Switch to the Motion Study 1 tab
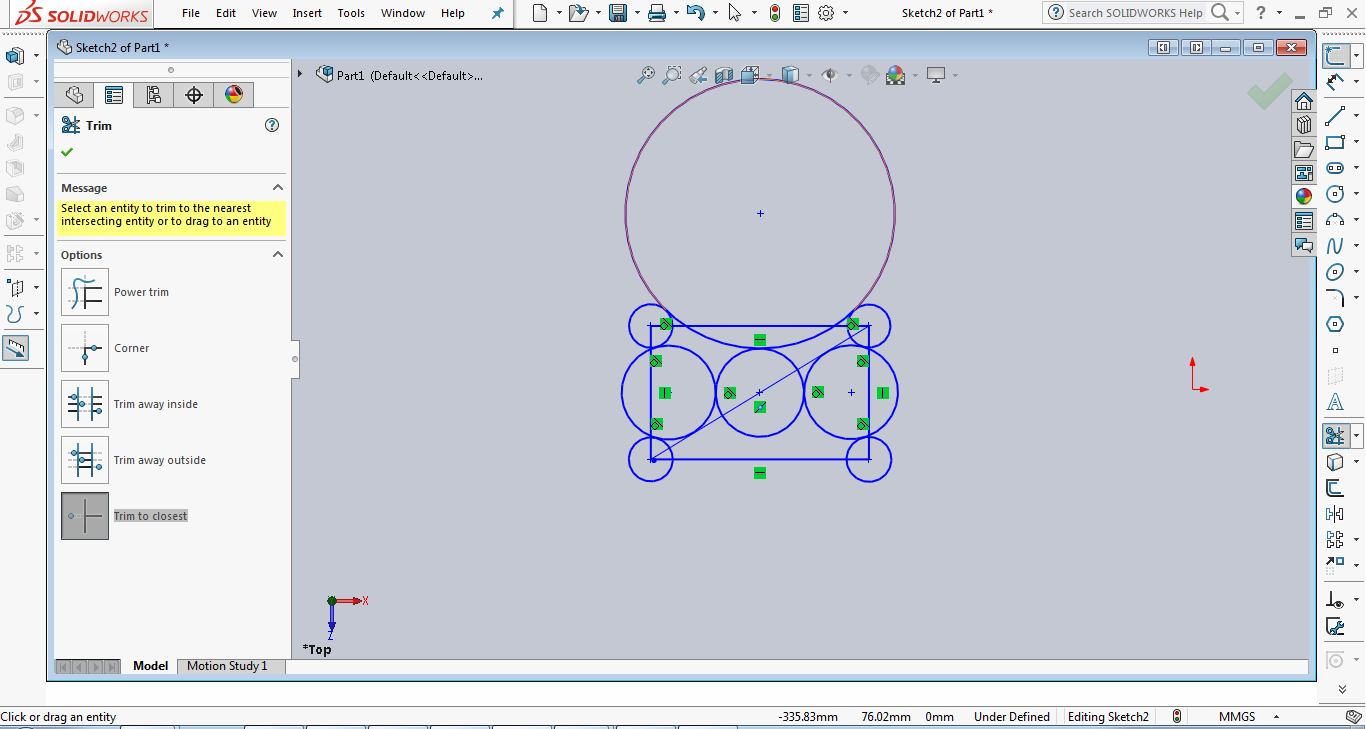The width and height of the screenshot is (1366, 729). tap(227, 666)
